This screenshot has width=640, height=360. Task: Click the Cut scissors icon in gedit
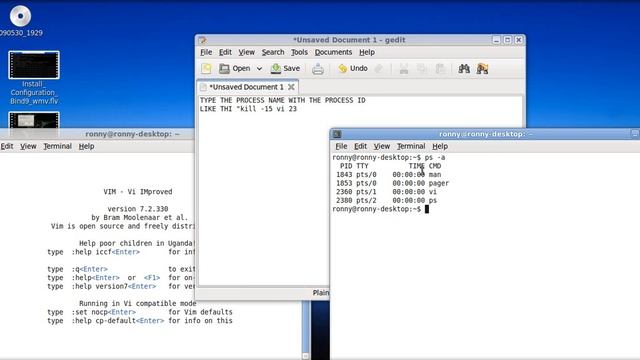[404, 69]
